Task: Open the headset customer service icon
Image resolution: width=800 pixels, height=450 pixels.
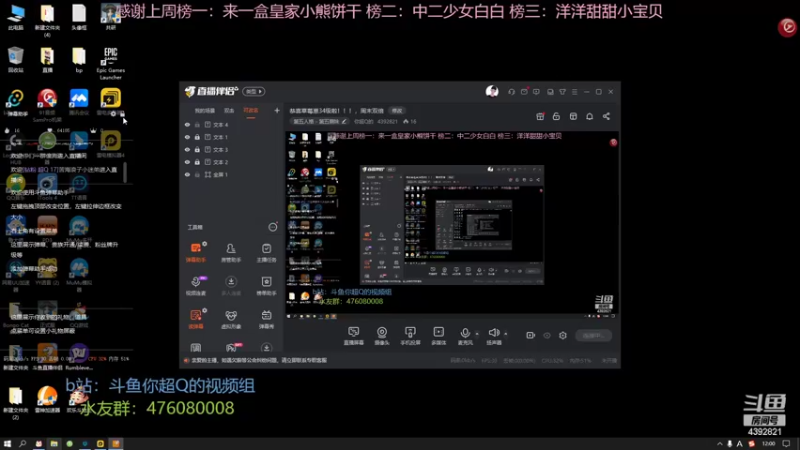Action: [511, 92]
